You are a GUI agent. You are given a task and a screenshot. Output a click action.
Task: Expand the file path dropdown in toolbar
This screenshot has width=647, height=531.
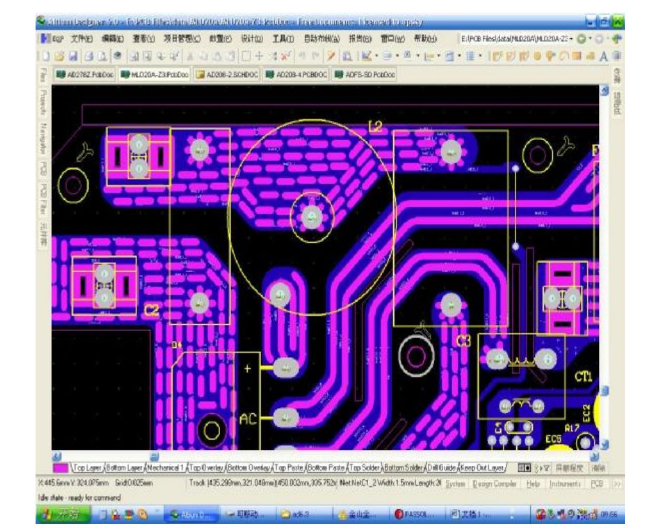[570, 38]
